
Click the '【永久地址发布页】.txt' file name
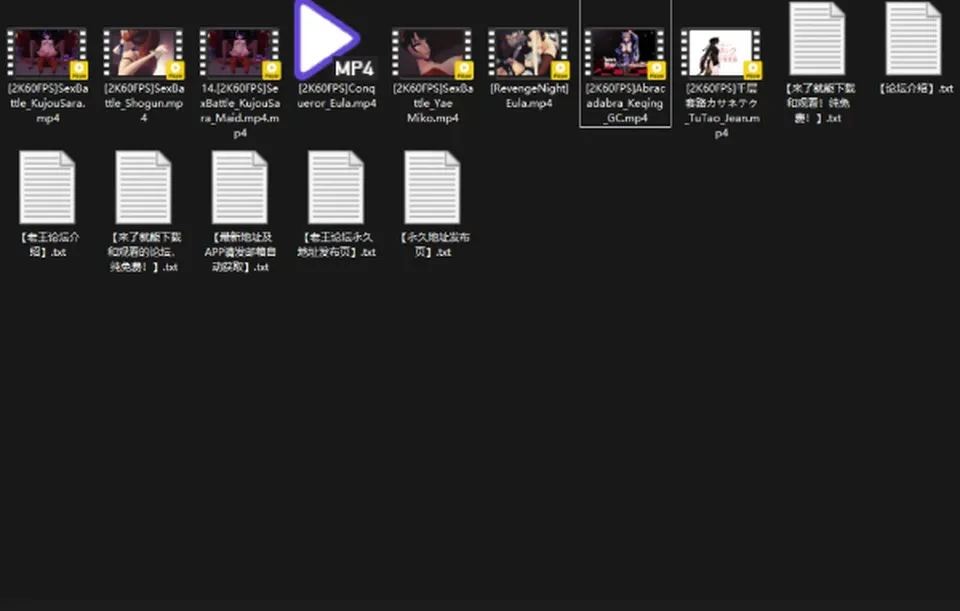click(x=433, y=244)
